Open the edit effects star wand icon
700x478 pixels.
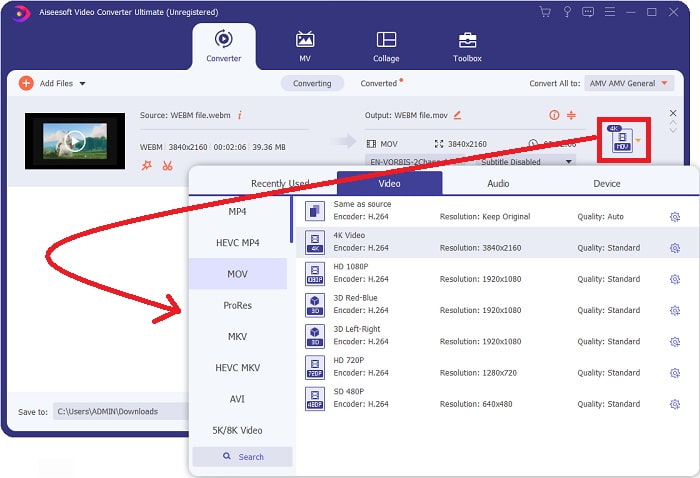pos(146,166)
